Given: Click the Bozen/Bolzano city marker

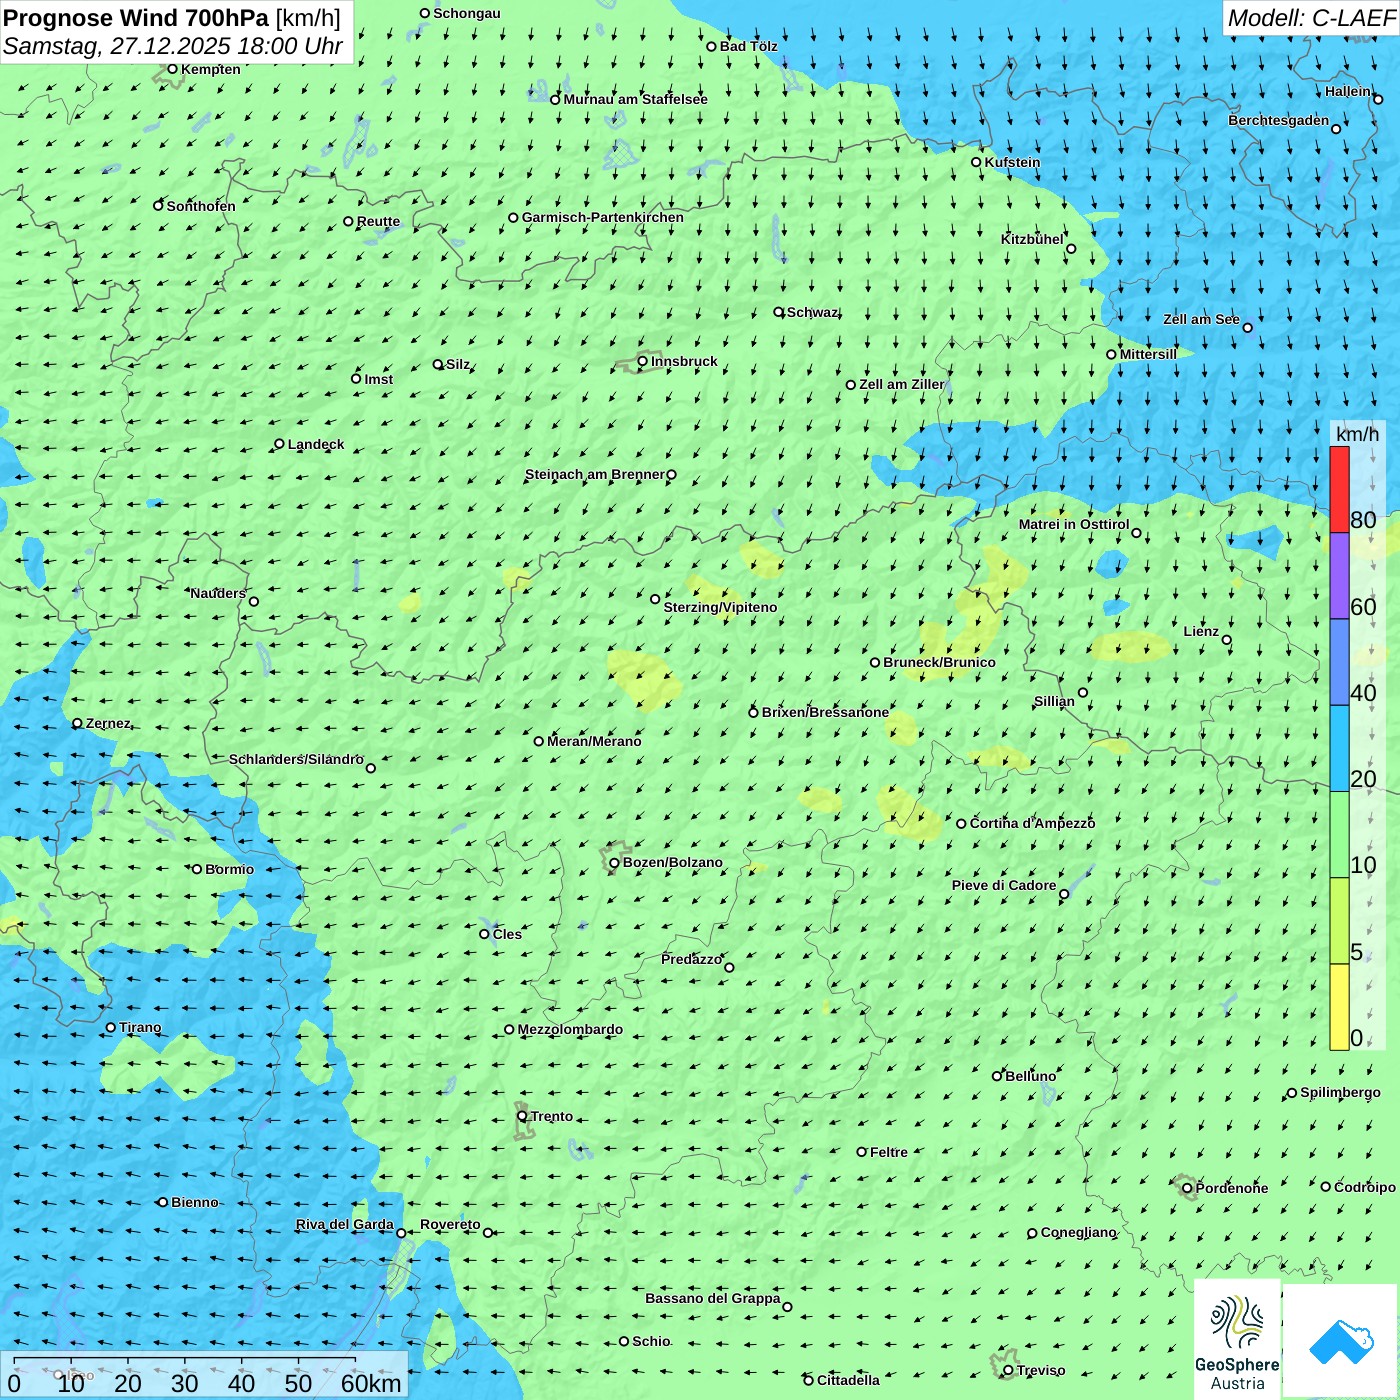Looking at the screenshot, I should tap(614, 863).
